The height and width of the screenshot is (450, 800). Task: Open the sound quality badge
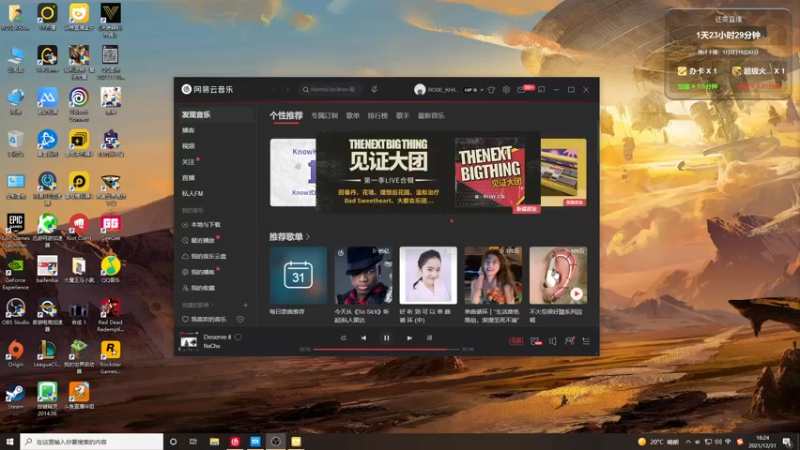coord(516,341)
